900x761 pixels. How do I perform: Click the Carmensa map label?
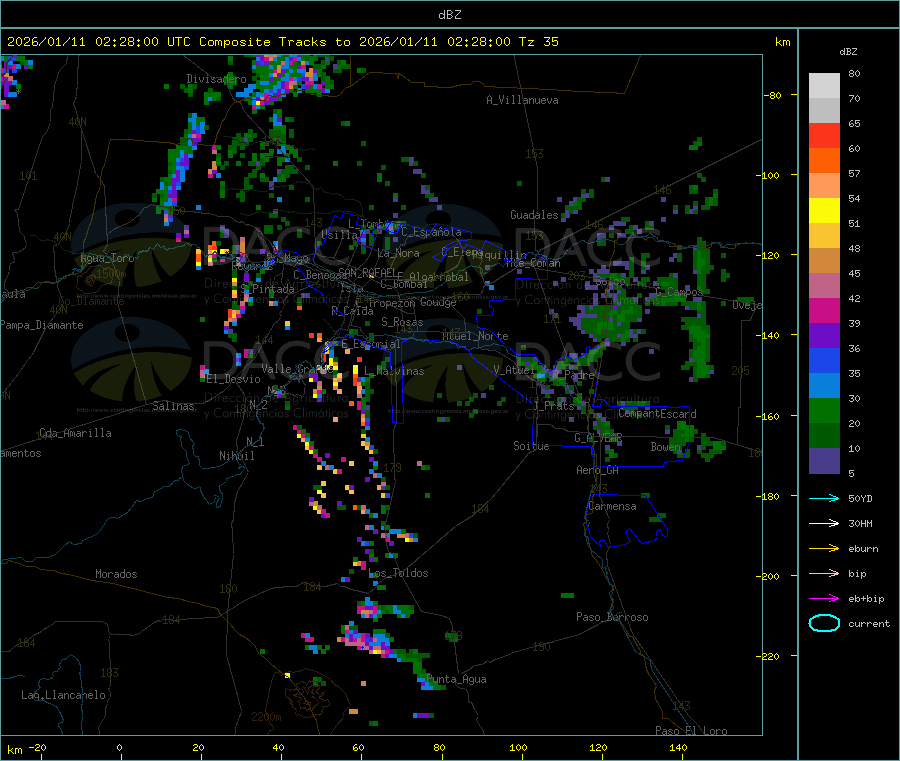(612, 506)
